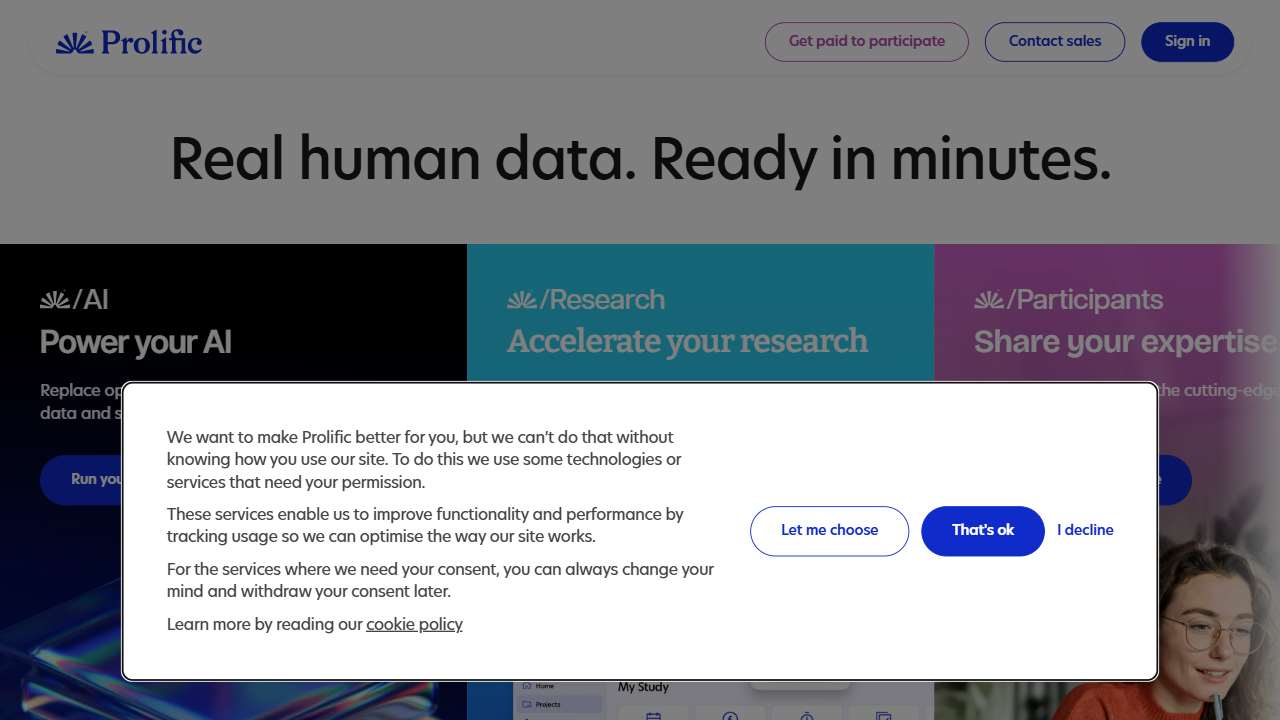This screenshot has width=1280, height=720.
Task: Click the 'My Study' title in preview
Action: point(643,687)
